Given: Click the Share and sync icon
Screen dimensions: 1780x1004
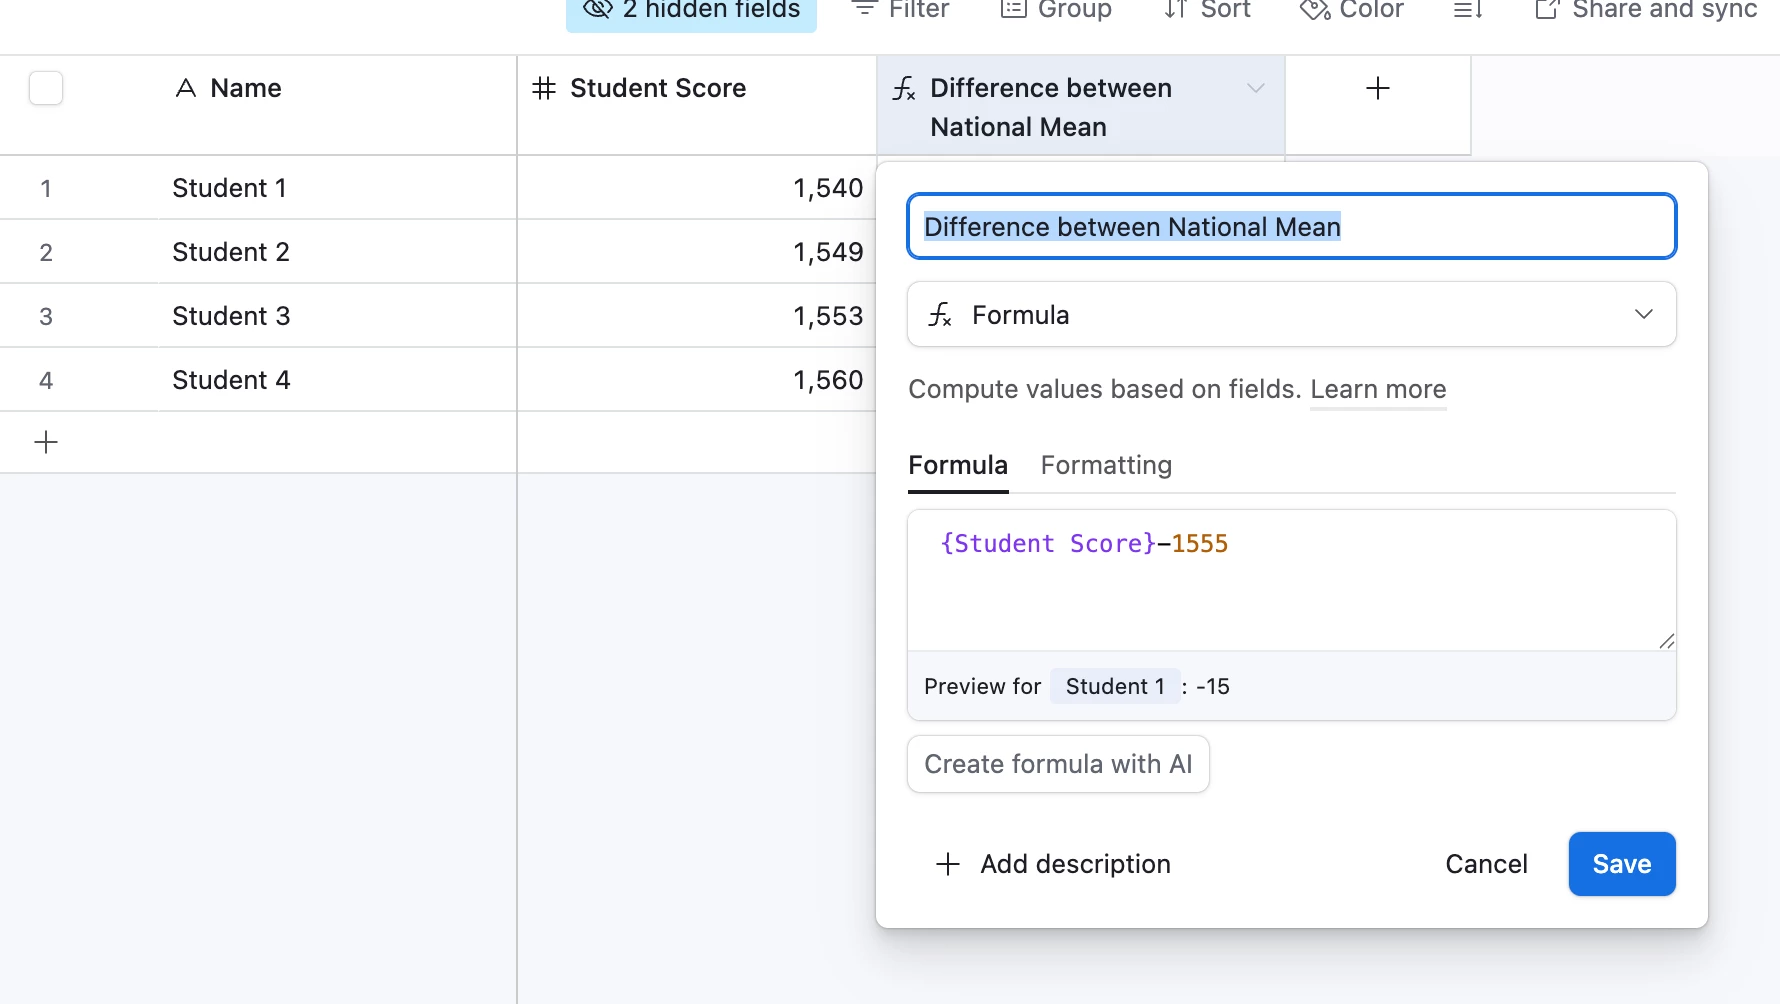Looking at the screenshot, I should (1547, 10).
